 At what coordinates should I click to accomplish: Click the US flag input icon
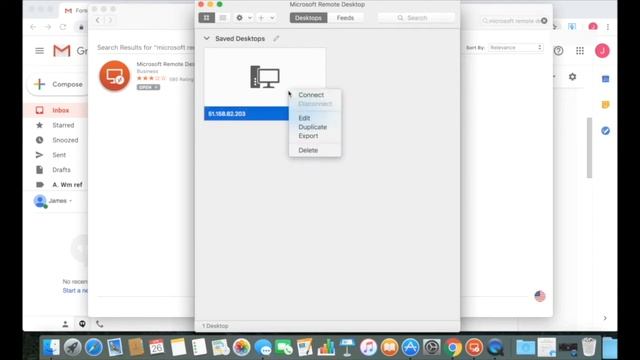[x=540, y=296]
